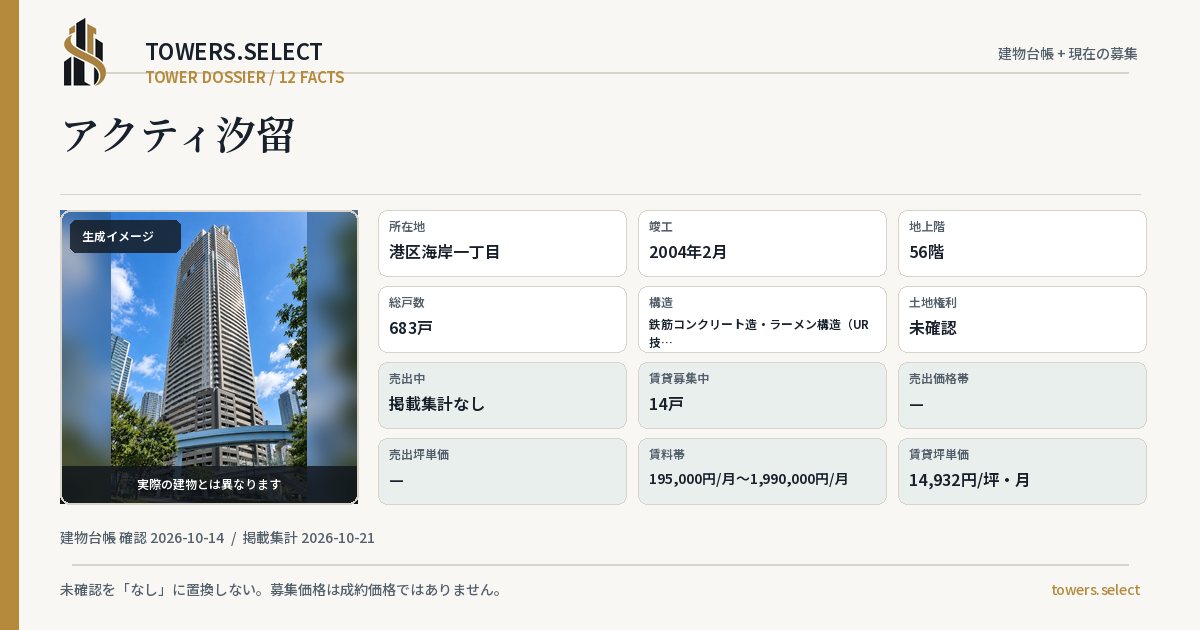Select the TOWER DOSSIER / 12 FACTS subtitle
The height and width of the screenshot is (630, 1200).
click(245, 77)
